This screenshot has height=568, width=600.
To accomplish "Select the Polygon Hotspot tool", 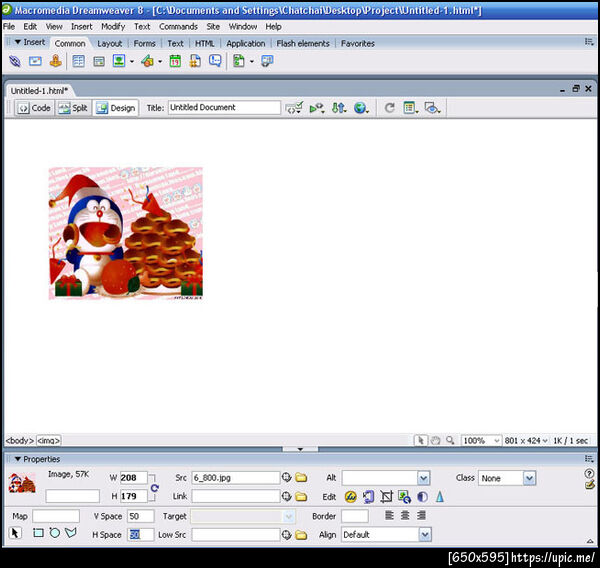I will (71, 533).
